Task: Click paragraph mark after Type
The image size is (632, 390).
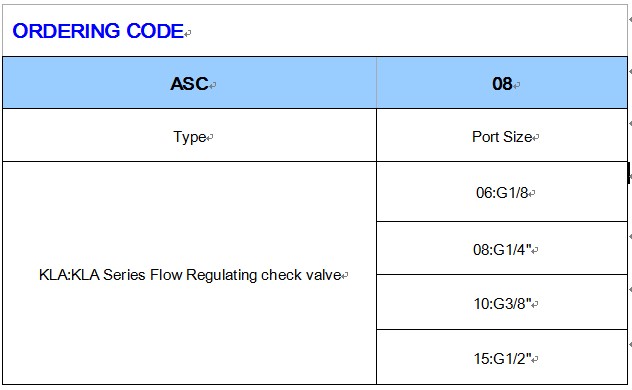Action: pos(210,139)
